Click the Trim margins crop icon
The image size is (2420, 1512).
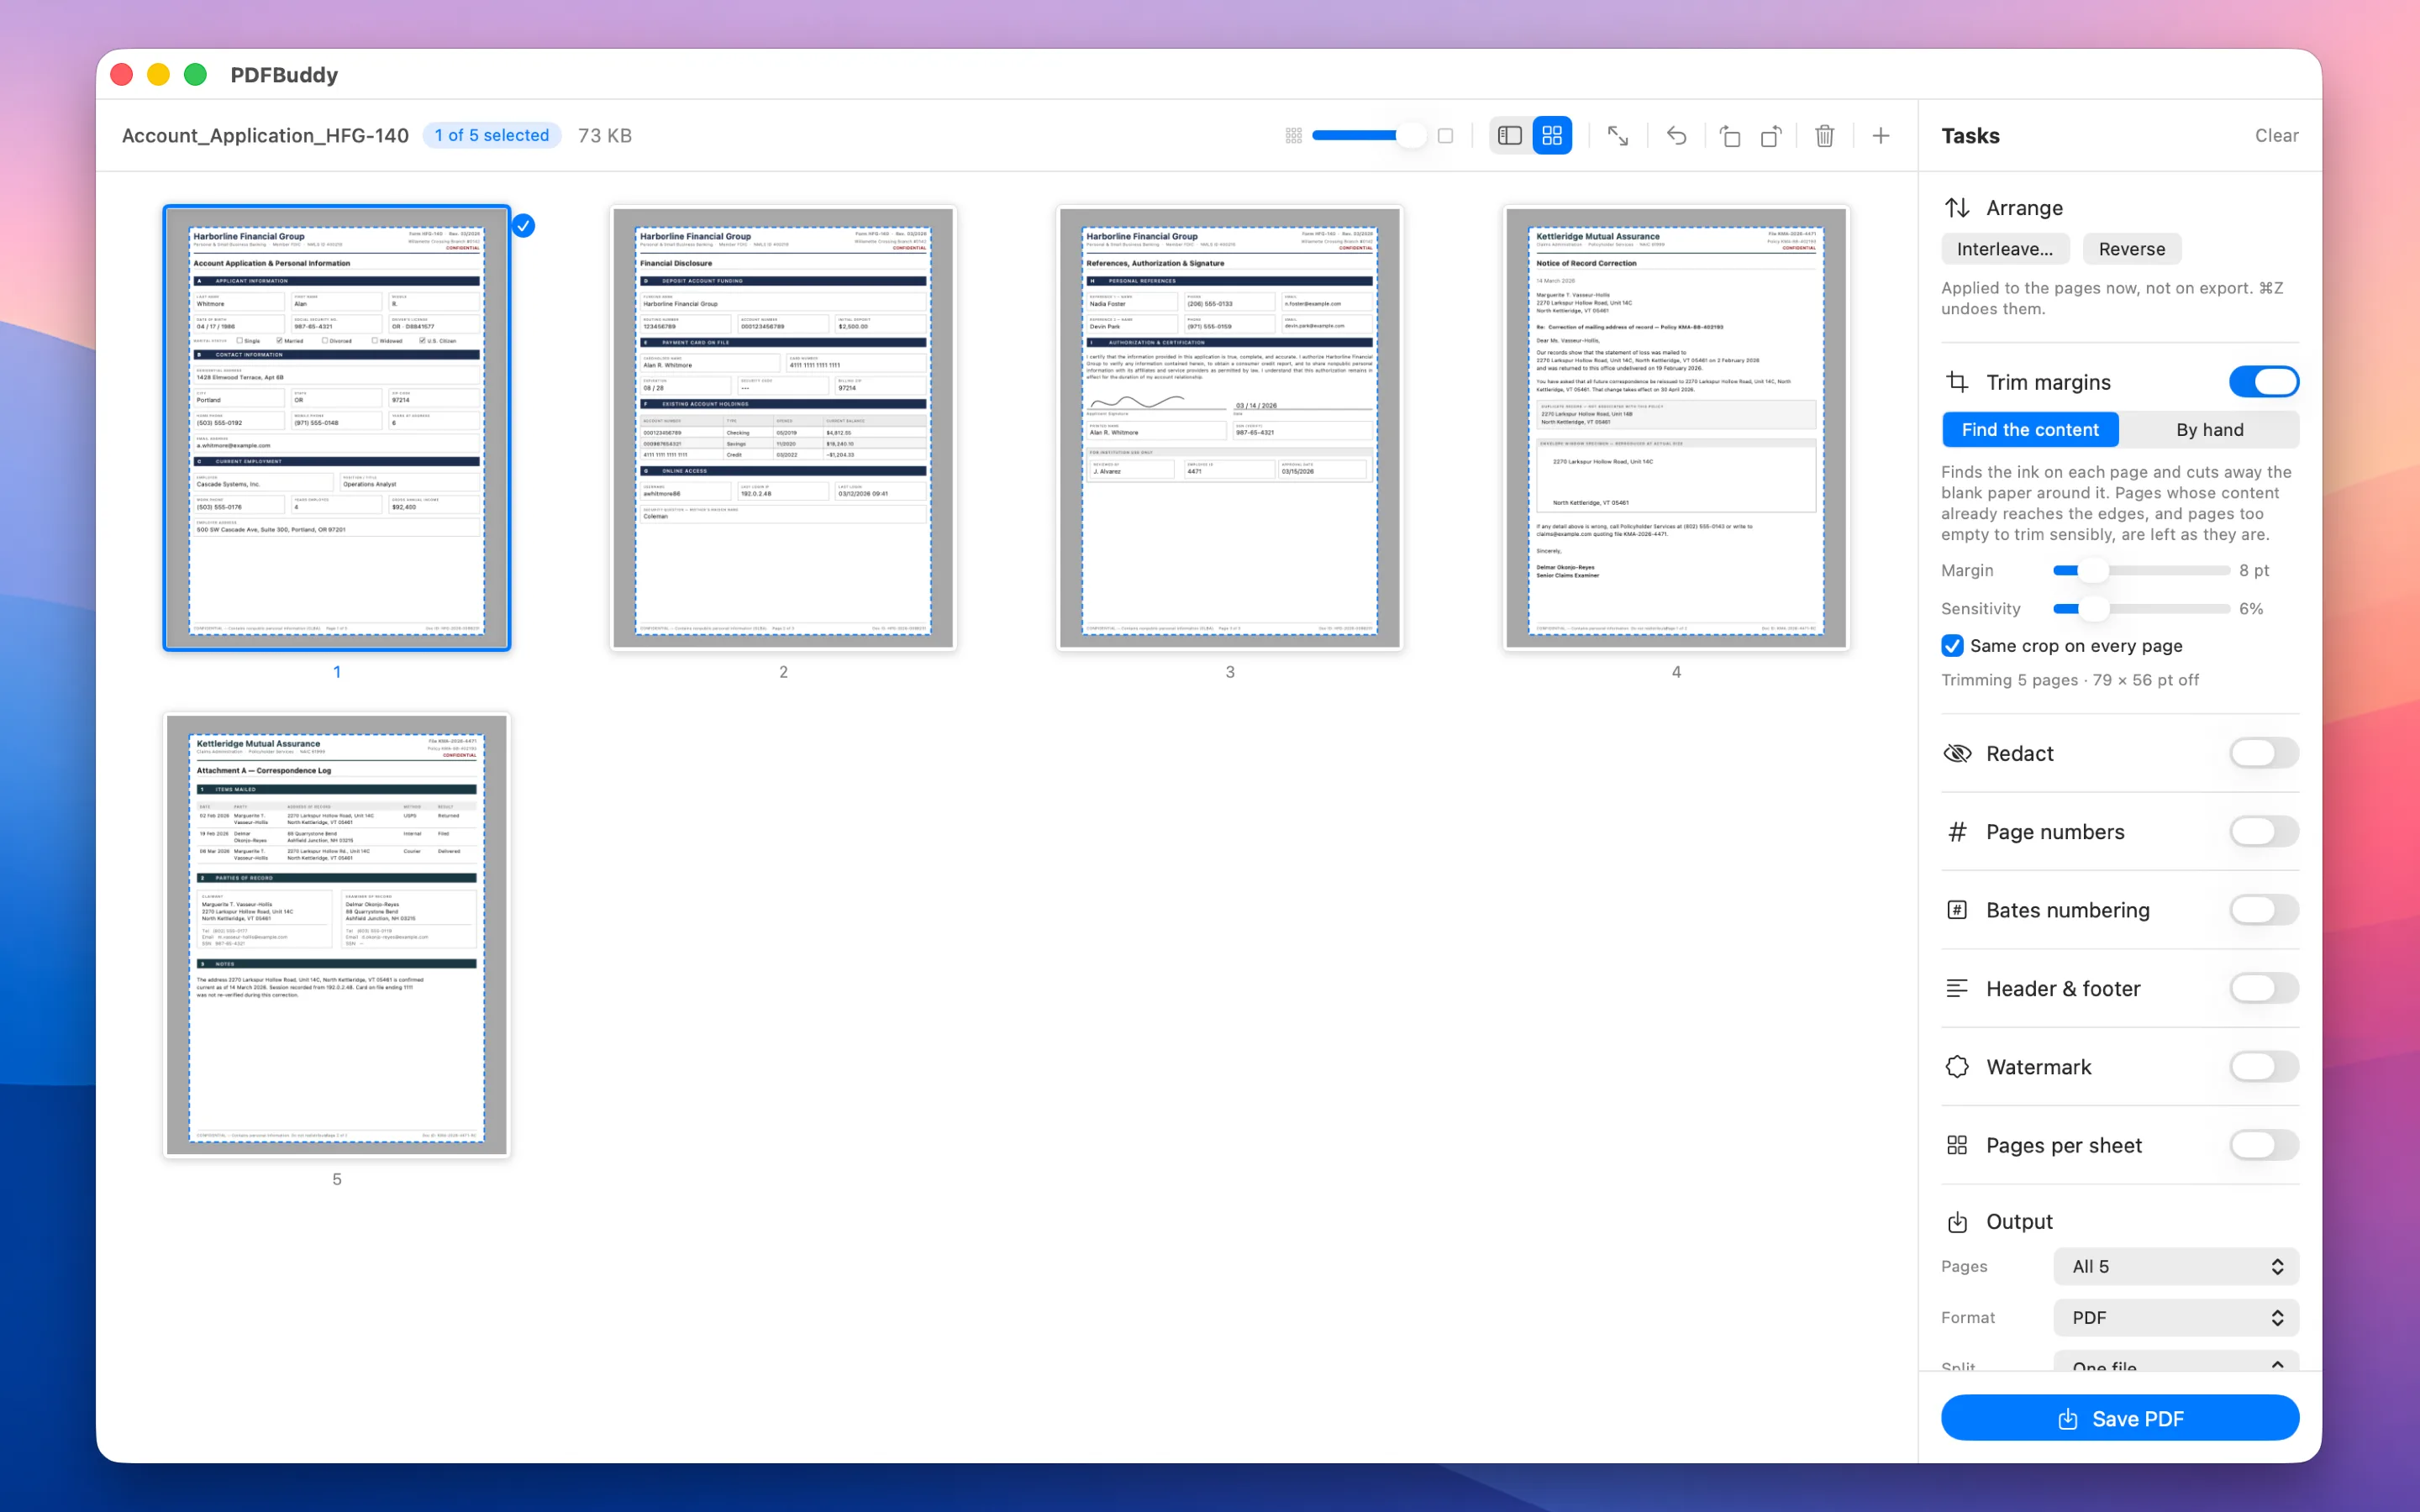pyautogui.click(x=1957, y=382)
